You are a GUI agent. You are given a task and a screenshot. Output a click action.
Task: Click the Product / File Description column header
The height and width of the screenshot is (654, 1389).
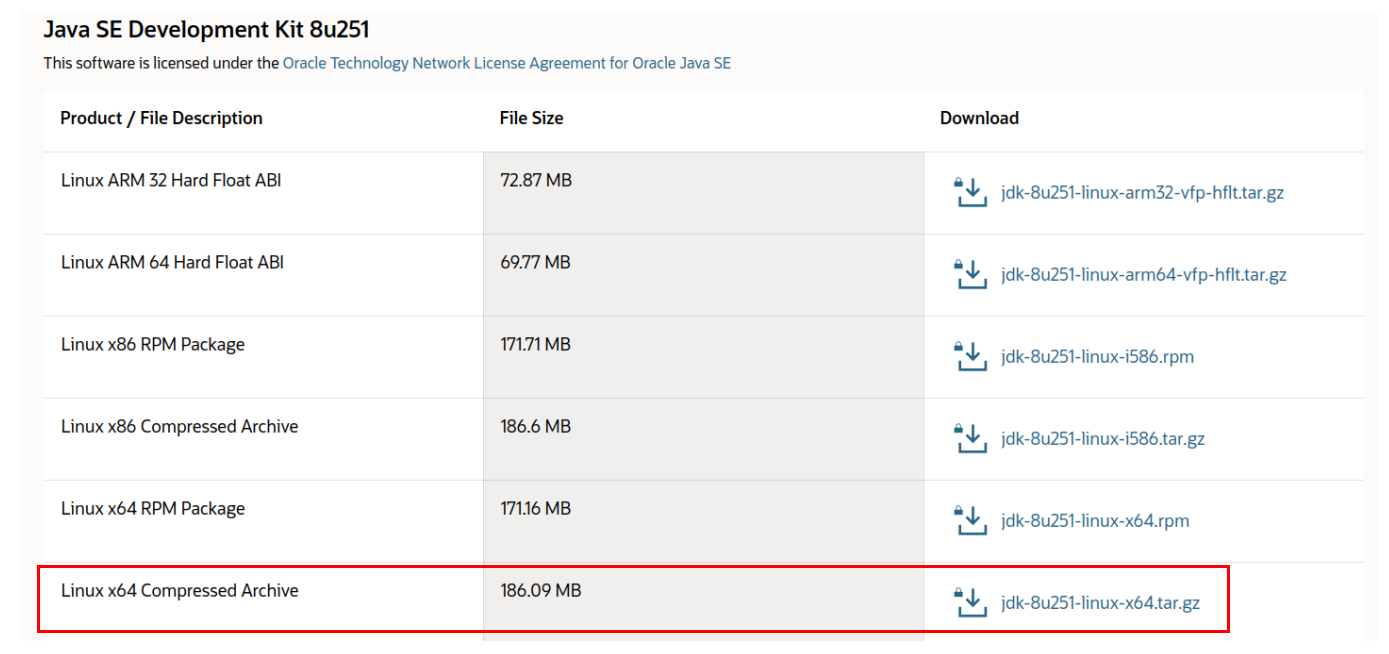161,118
